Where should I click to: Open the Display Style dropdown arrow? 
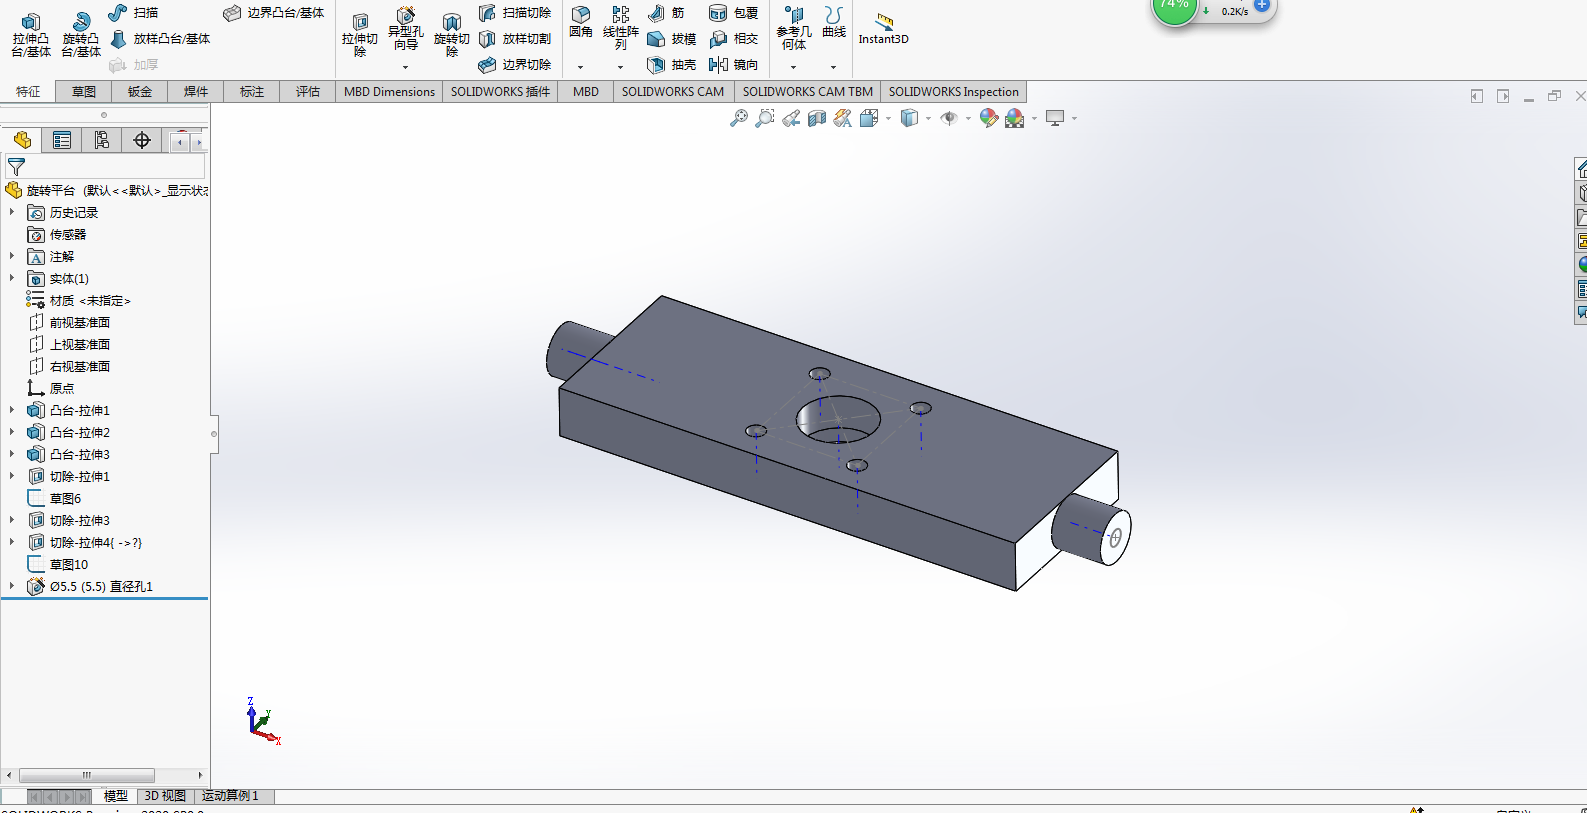pyautogui.click(x=928, y=118)
